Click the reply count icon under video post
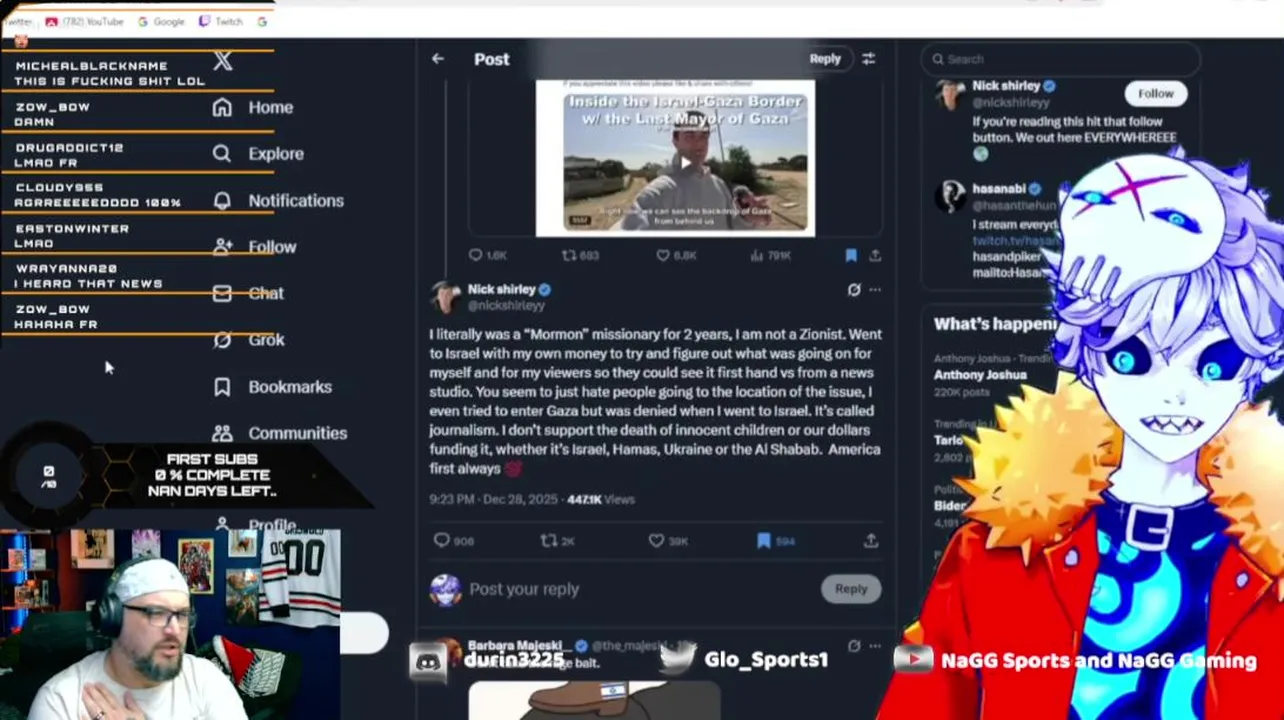This screenshot has height=720, width=1284. [476, 256]
